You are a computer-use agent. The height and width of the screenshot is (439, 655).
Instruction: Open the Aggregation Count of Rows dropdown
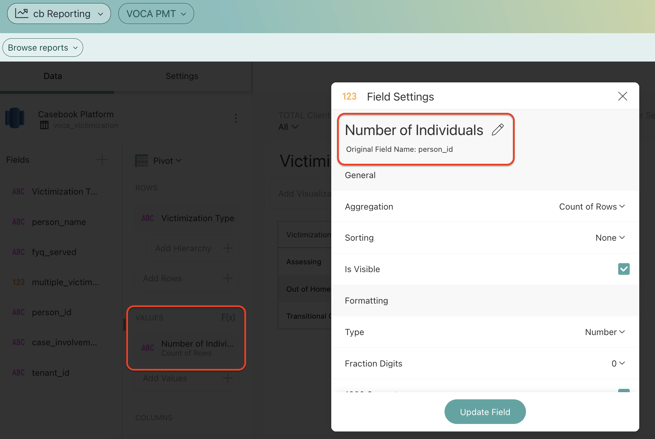tap(592, 207)
